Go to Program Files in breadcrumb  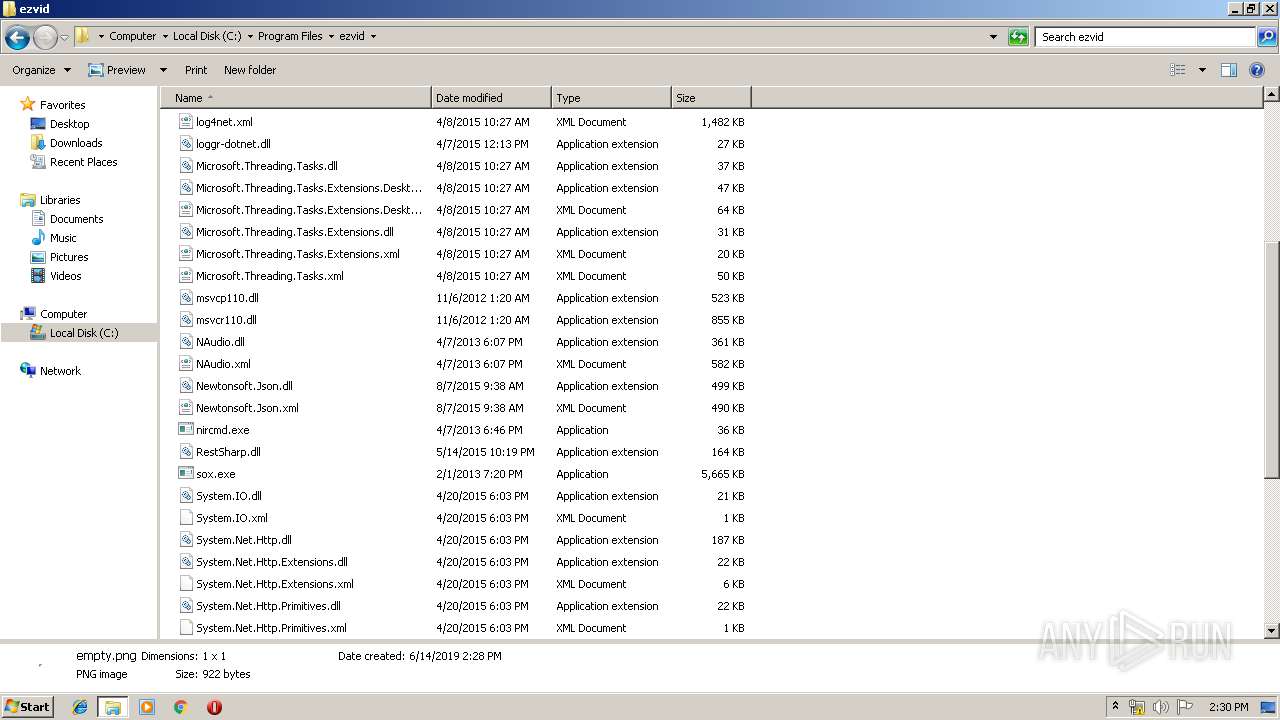point(290,36)
